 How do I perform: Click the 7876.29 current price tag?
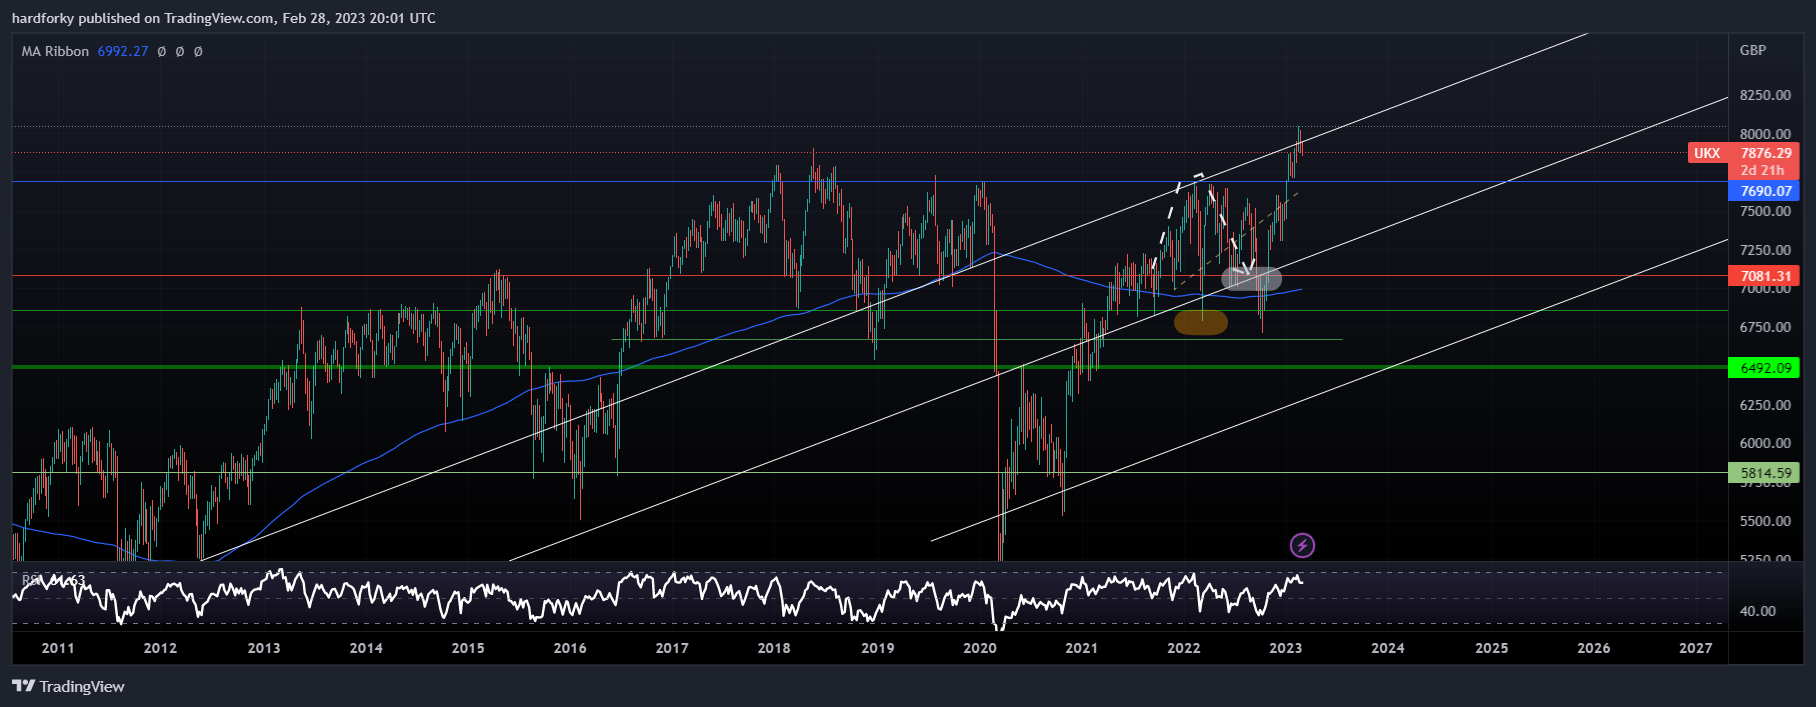pyautogui.click(x=1765, y=153)
